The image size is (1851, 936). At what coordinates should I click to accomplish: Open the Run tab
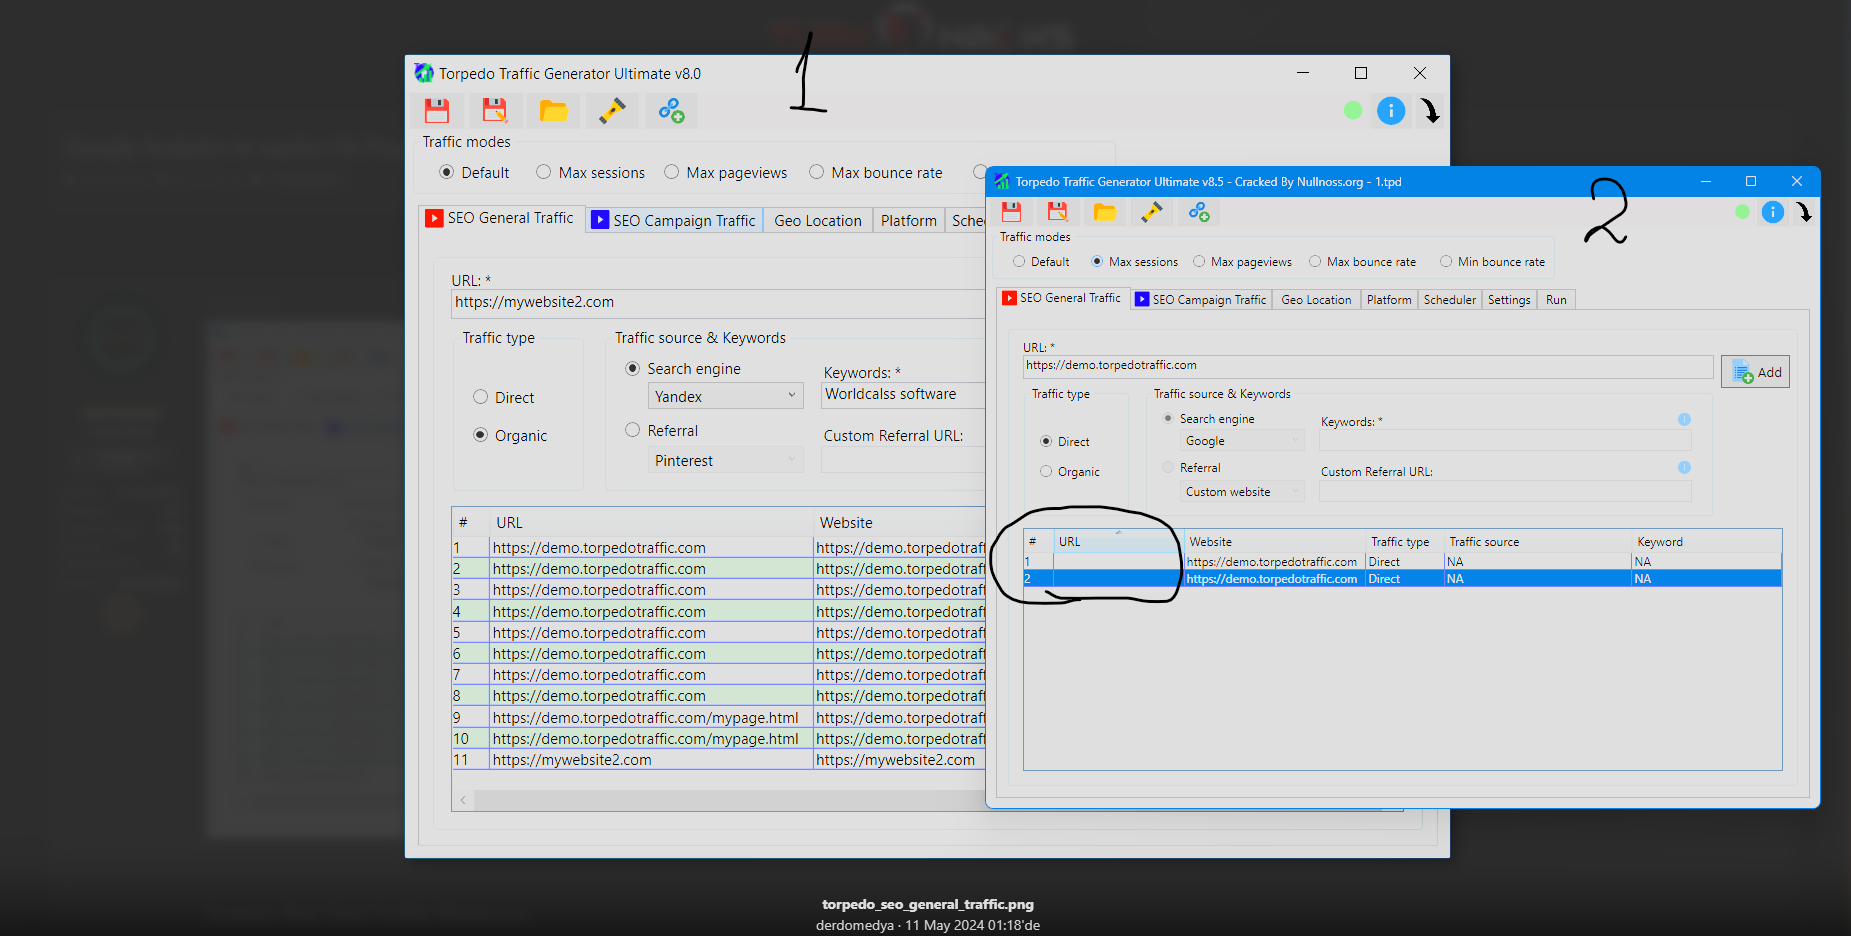coord(1556,300)
